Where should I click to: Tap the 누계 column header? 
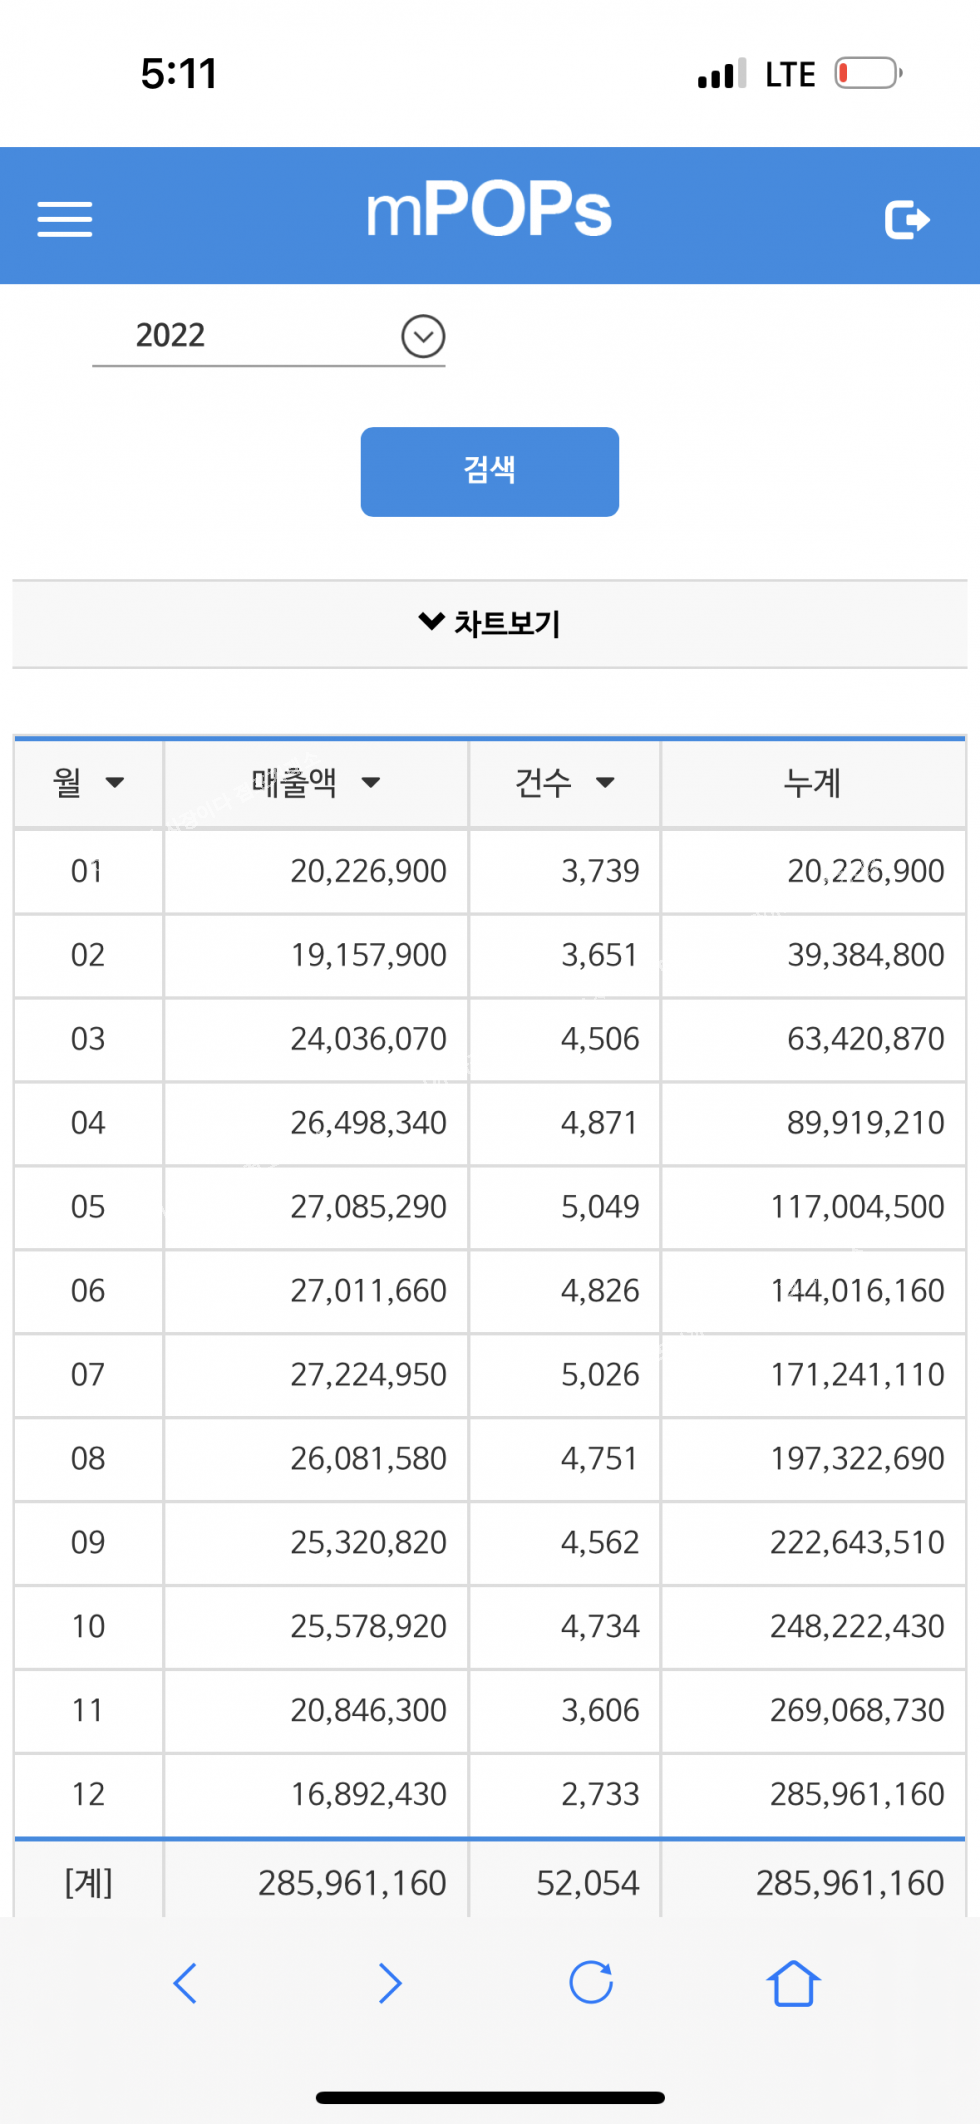coord(812,783)
